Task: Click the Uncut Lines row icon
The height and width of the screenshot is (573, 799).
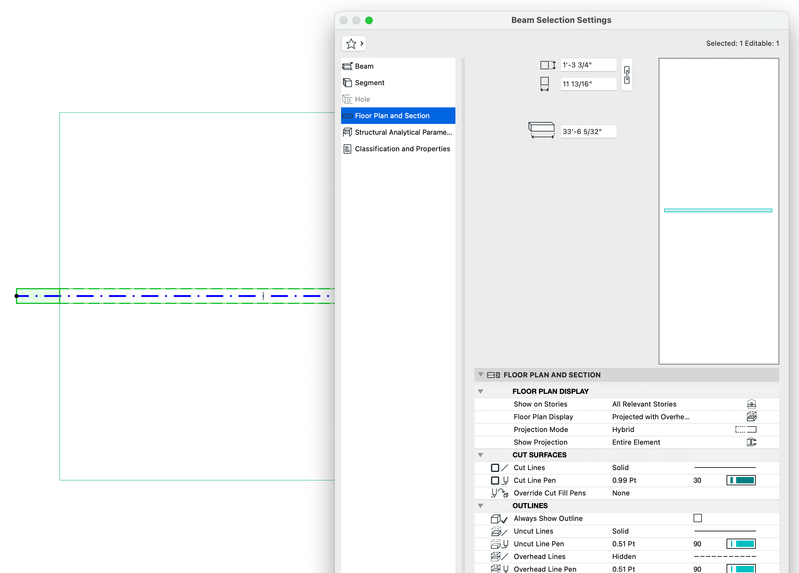Action: [499, 531]
